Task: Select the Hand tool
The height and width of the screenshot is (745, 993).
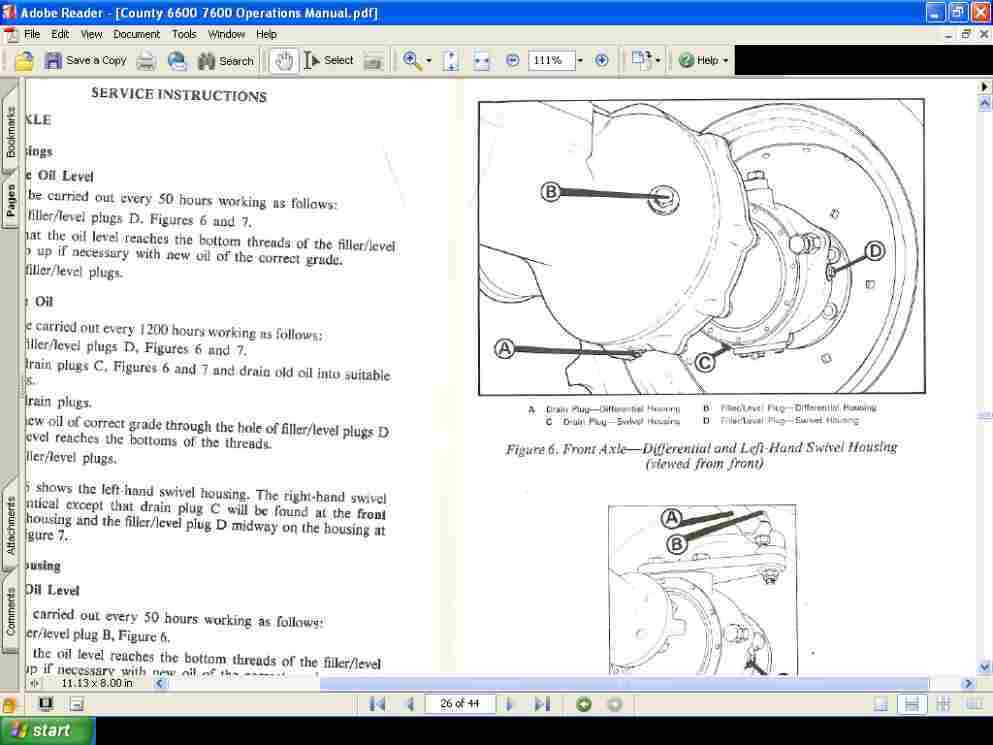Action: click(283, 61)
